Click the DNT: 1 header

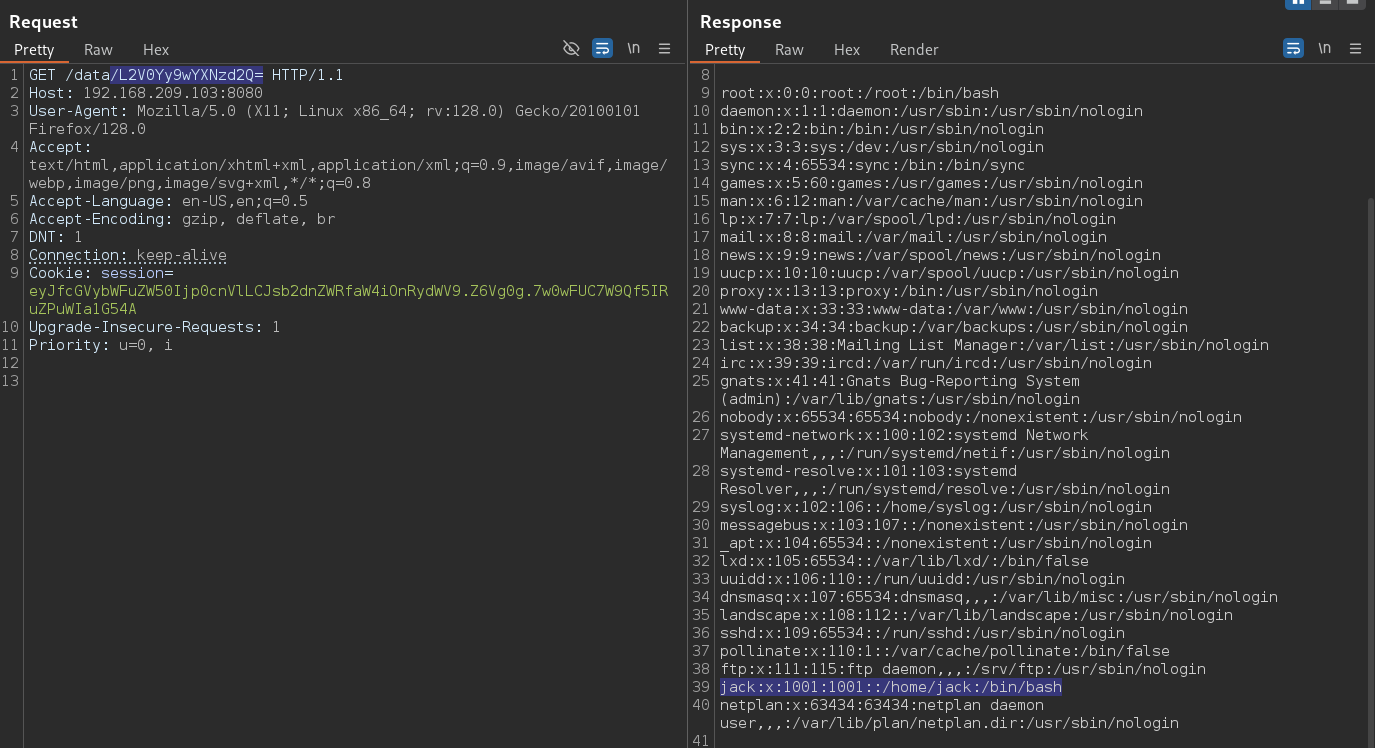(55, 237)
